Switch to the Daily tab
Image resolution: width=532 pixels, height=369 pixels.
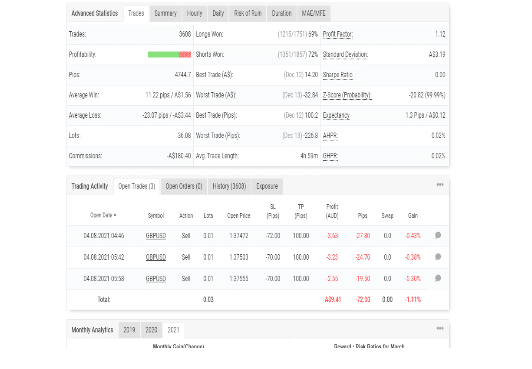coord(218,13)
